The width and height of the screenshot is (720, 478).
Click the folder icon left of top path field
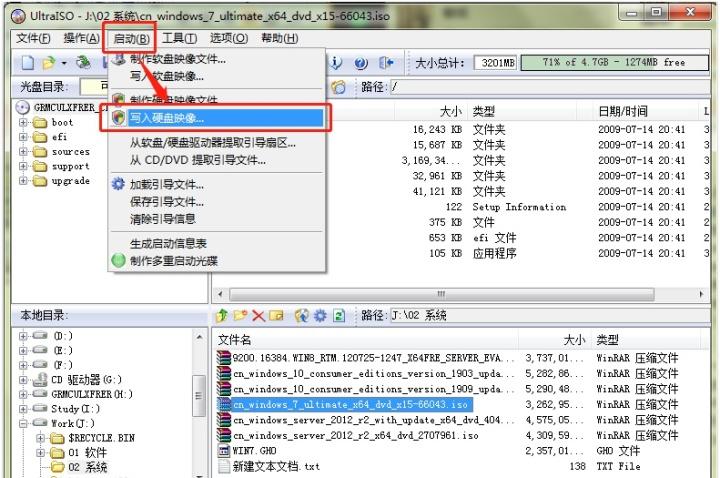coord(338,87)
